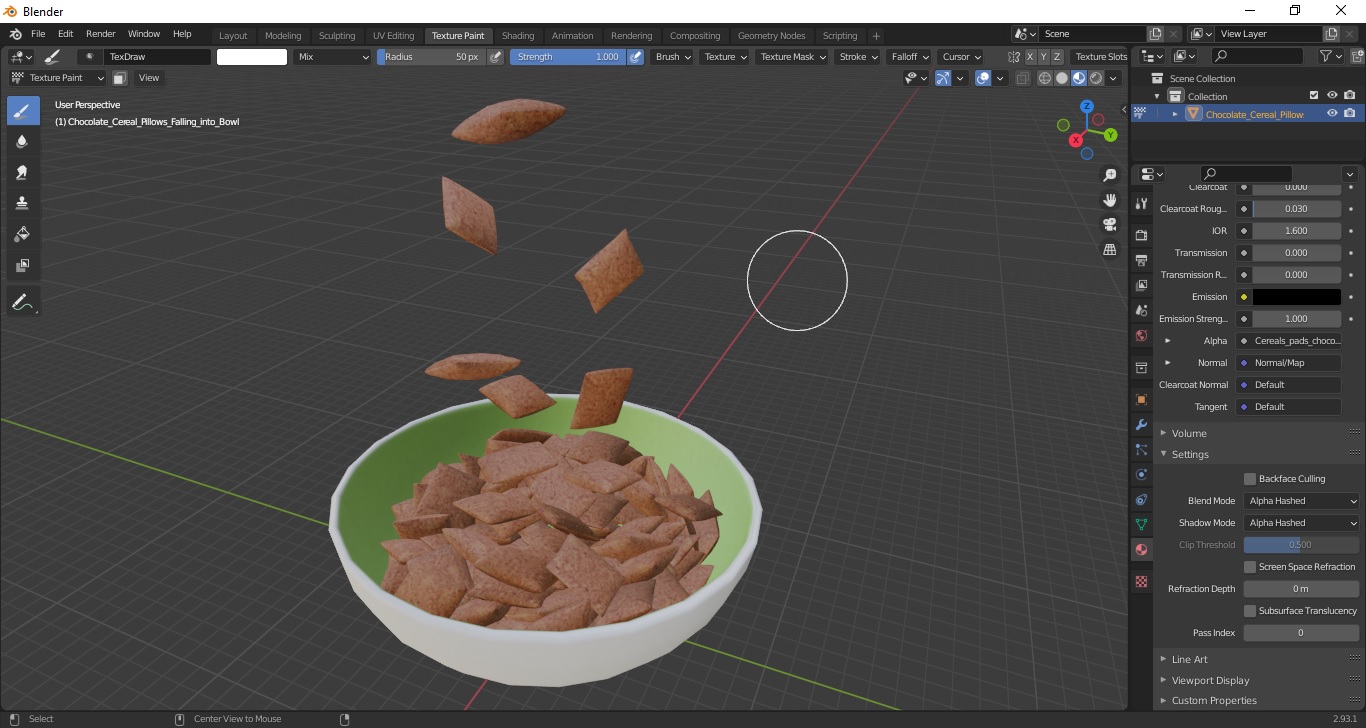Select the Clone stamp tool
The height and width of the screenshot is (728, 1366).
22,204
